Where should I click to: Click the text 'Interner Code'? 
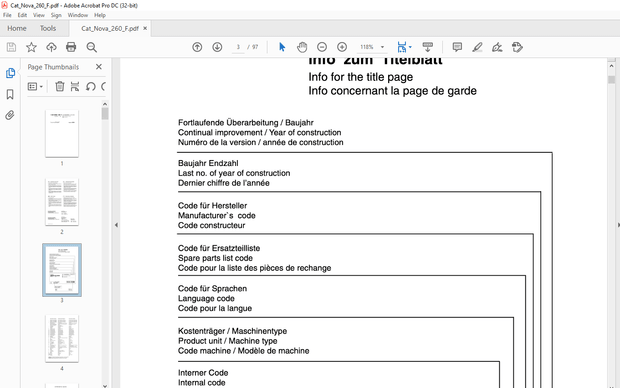click(x=203, y=373)
